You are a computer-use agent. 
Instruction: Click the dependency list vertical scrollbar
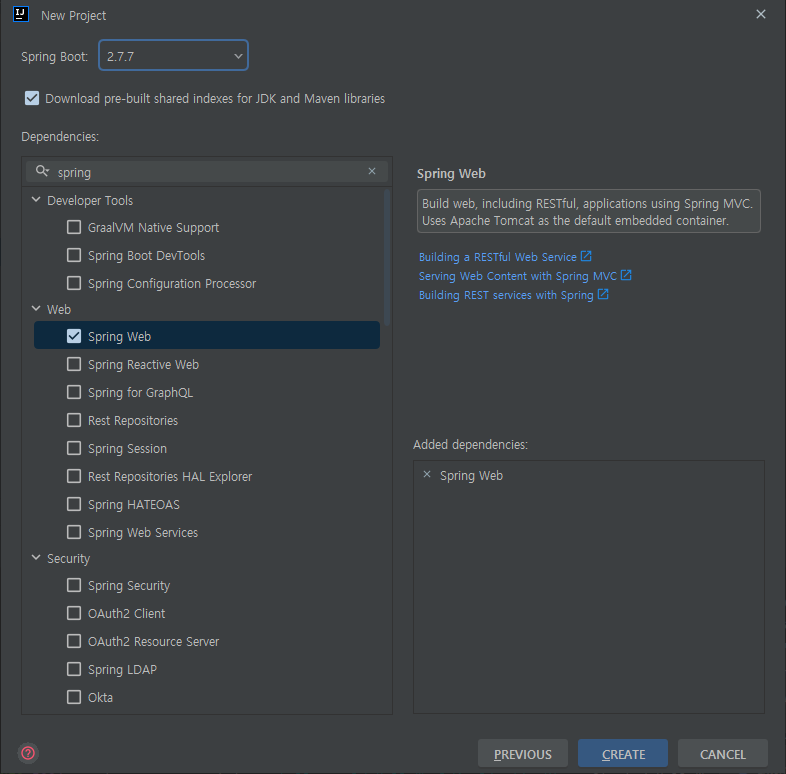click(x=387, y=257)
